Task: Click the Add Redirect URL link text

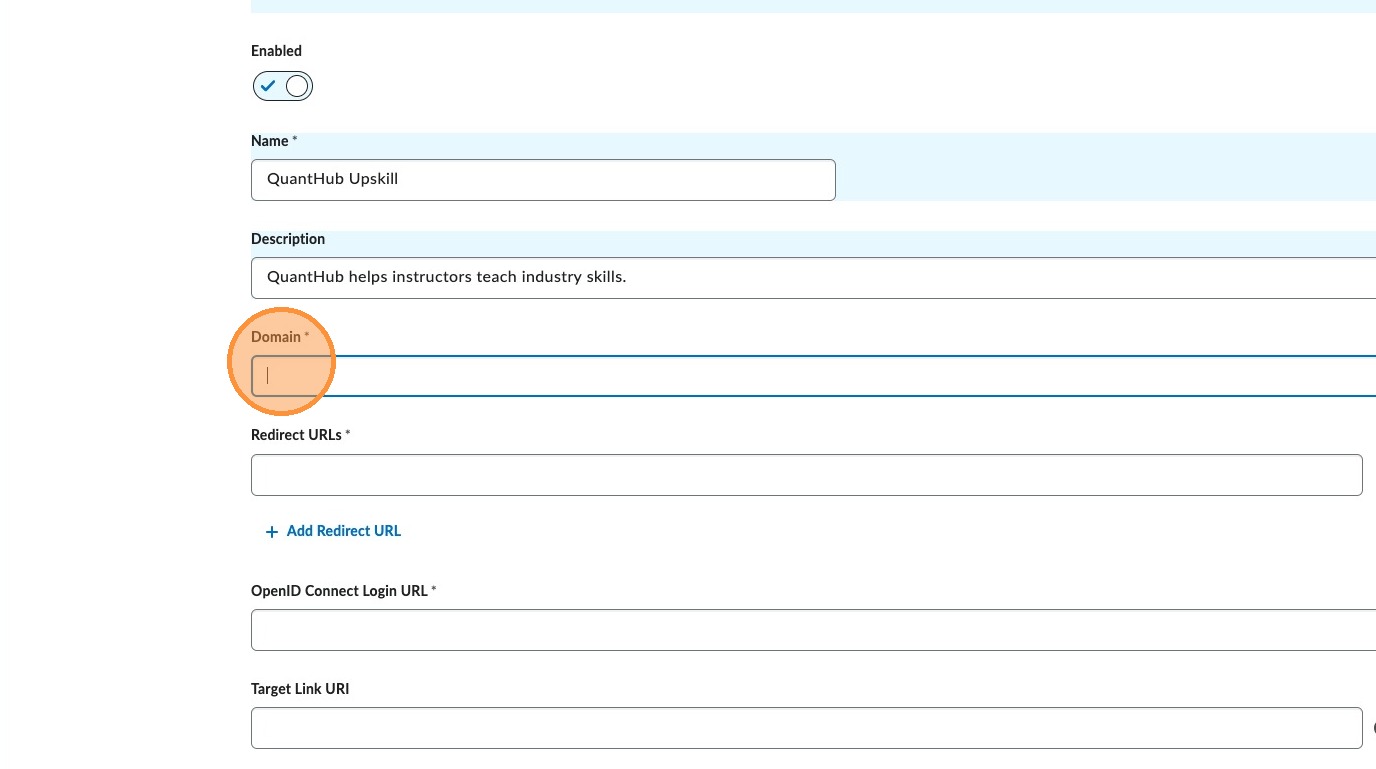Action: point(343,531)
